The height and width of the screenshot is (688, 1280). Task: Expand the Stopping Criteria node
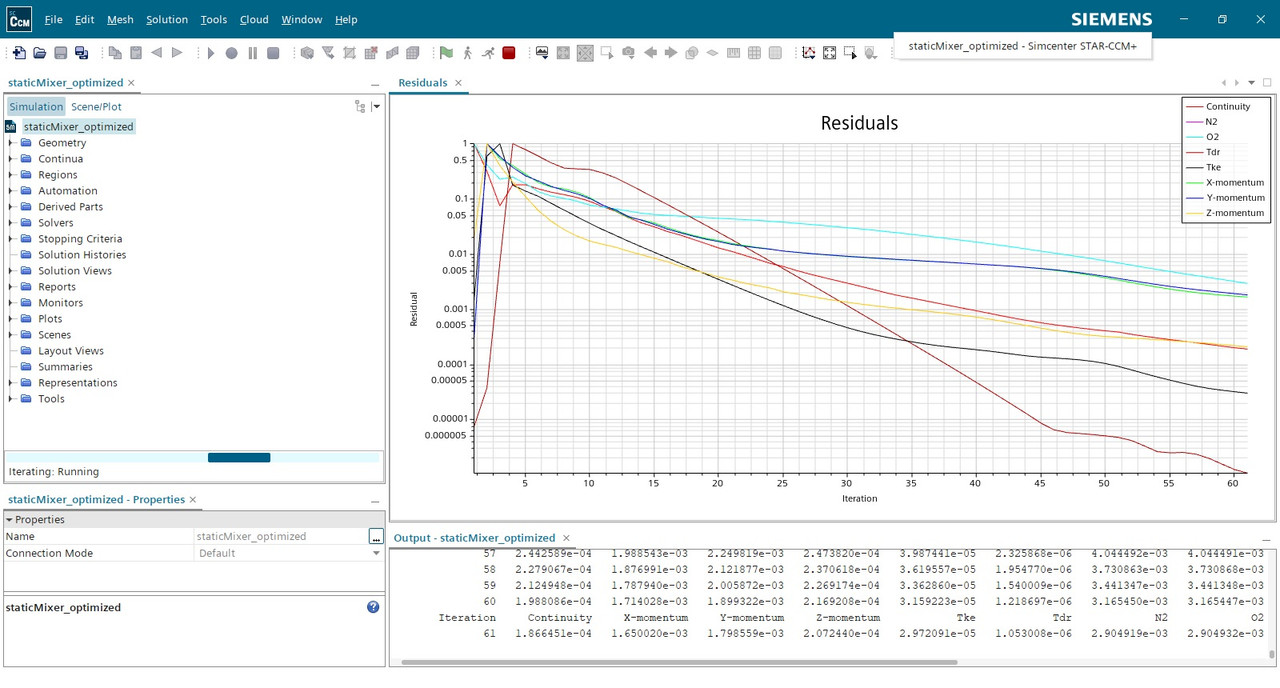coord(11,239)
